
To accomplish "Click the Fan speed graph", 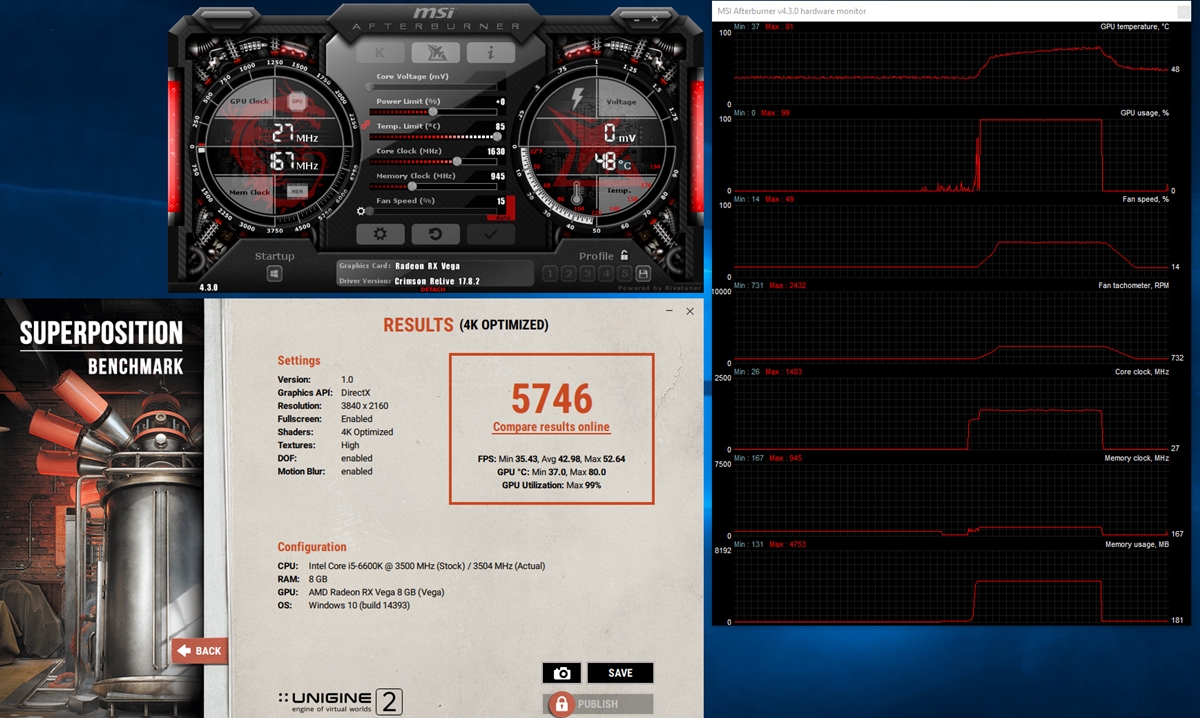I will pos(949,240).
